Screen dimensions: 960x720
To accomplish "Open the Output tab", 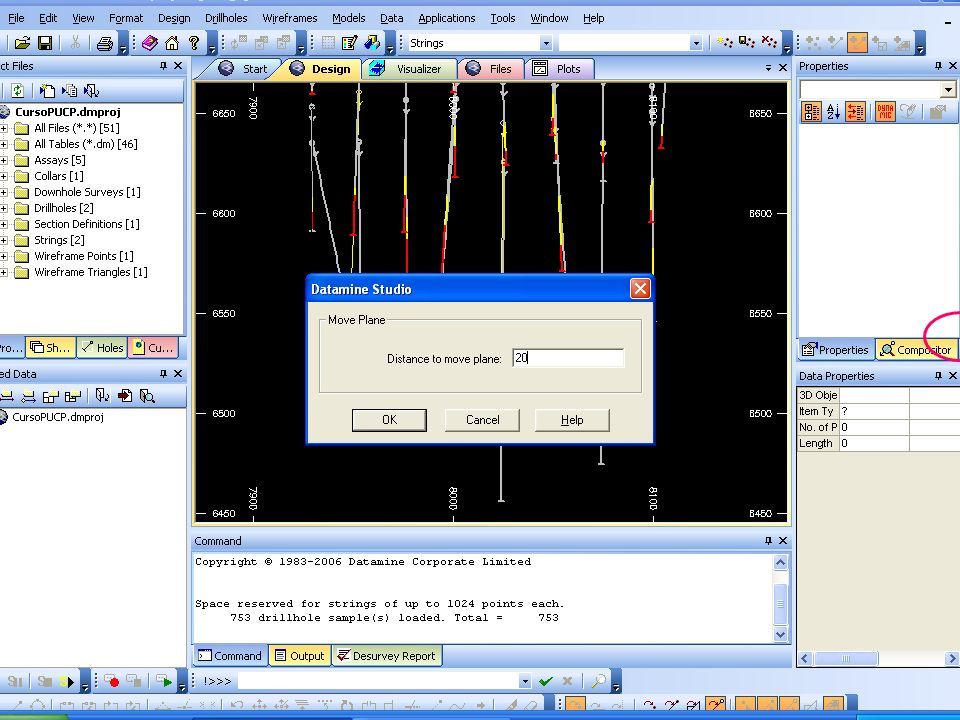I will point(300,656).
